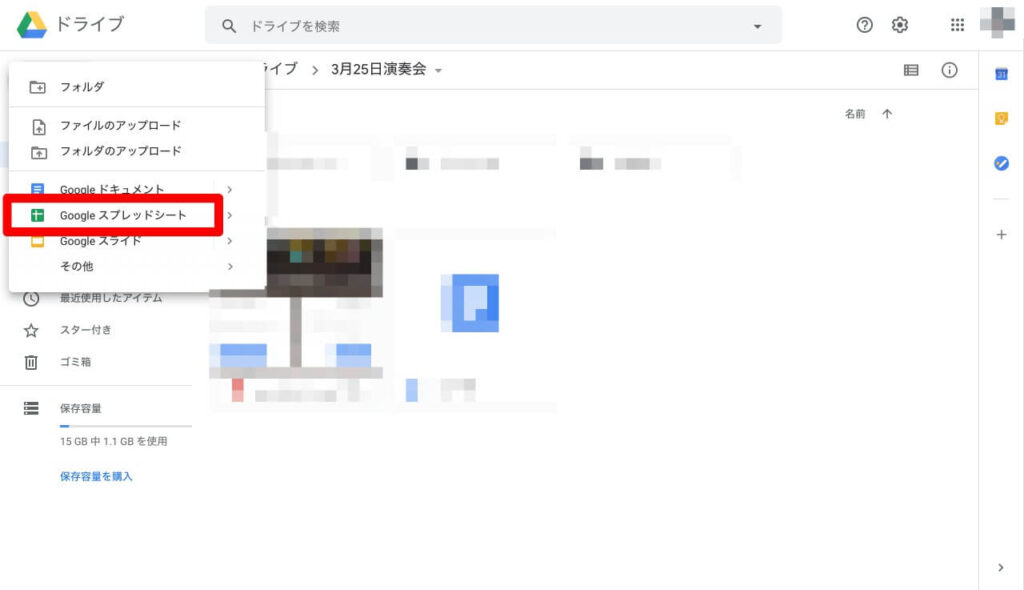Click the clock icon for recent items
This screenshot has height=590, width=1024.
coord(31,299)
